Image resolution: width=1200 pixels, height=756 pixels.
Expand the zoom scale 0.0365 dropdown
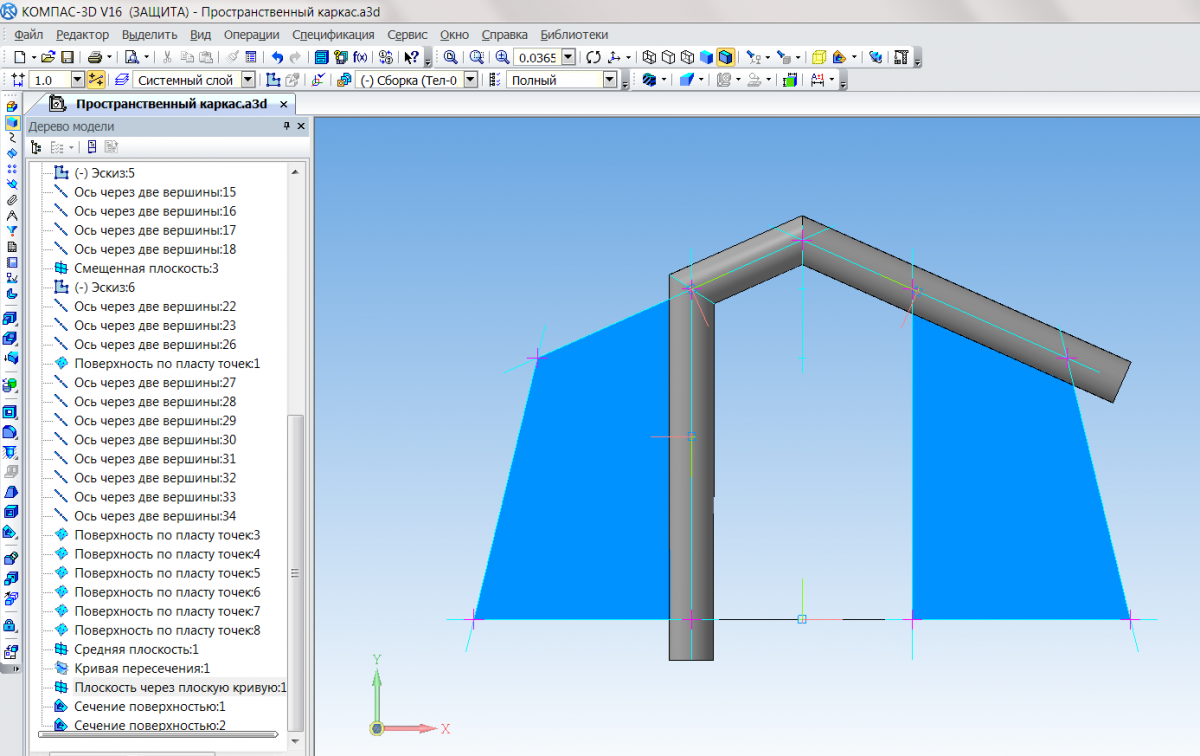[568, 57]
